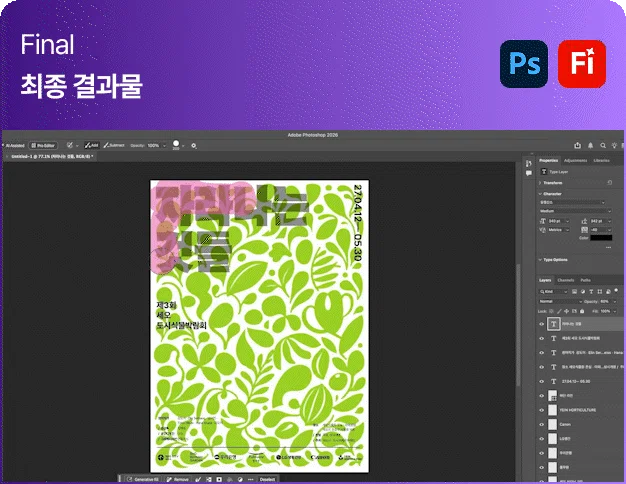The height and width of the screenshot is (484, 626).
Task: Switch to the Layers tab
Action: [545, 280]
